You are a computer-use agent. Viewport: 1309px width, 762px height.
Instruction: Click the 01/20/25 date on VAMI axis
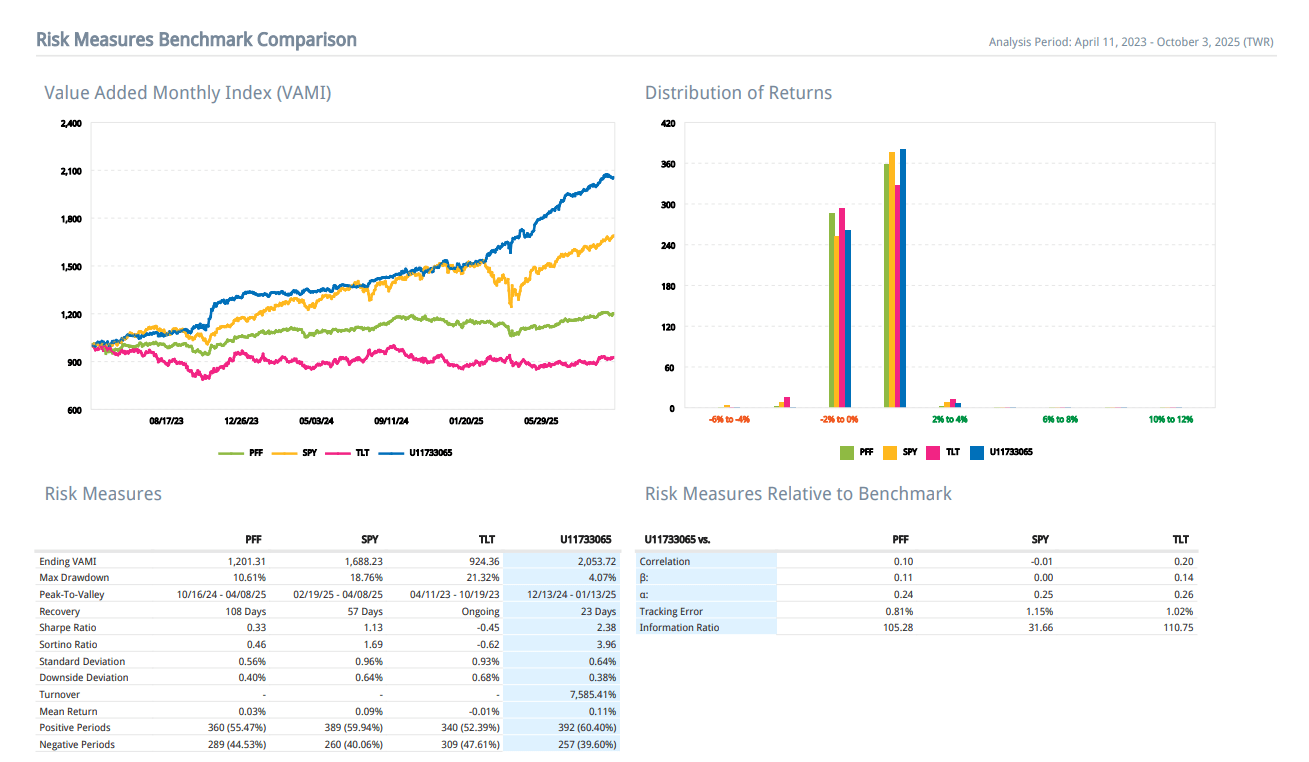coord(467,422)
